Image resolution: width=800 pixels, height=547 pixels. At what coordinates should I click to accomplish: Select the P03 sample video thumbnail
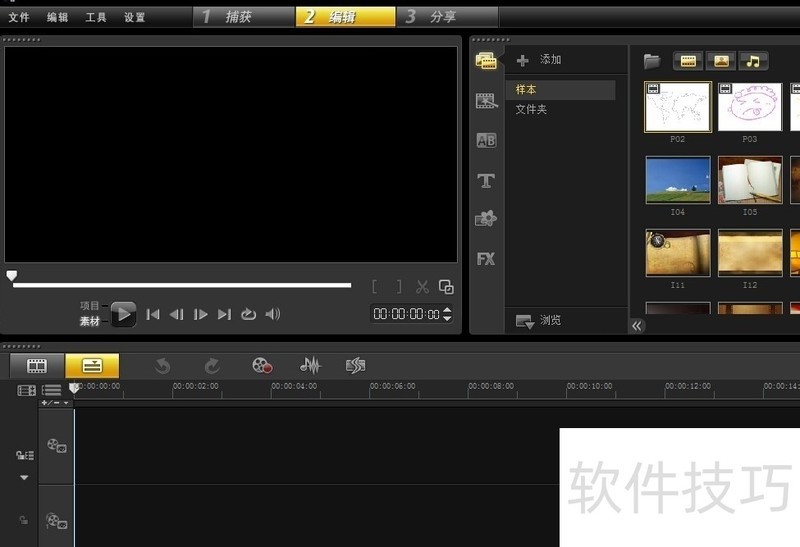(750, 108)
